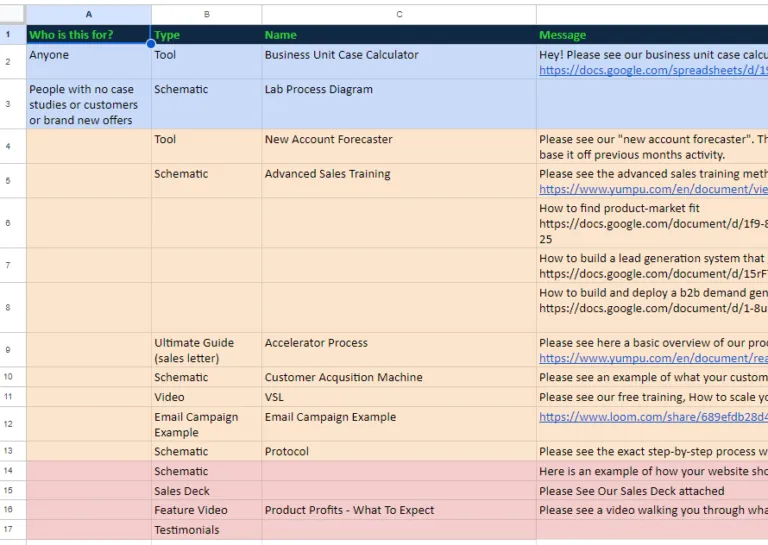Select 'Please see our free training' cell
Screen dimensions: 768x545
652,397
